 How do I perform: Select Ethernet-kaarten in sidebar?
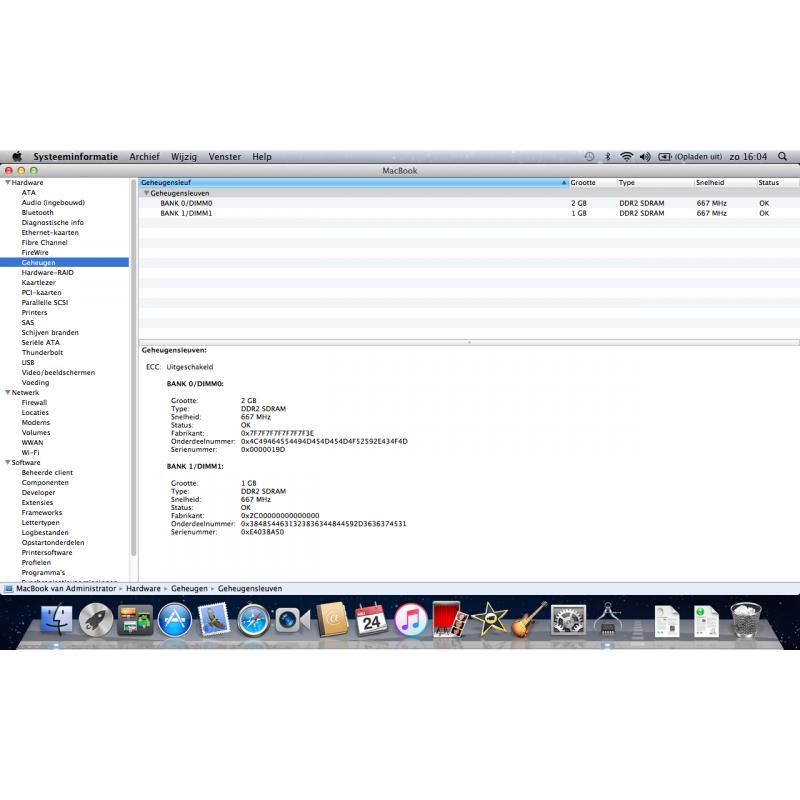pos(50,232)
